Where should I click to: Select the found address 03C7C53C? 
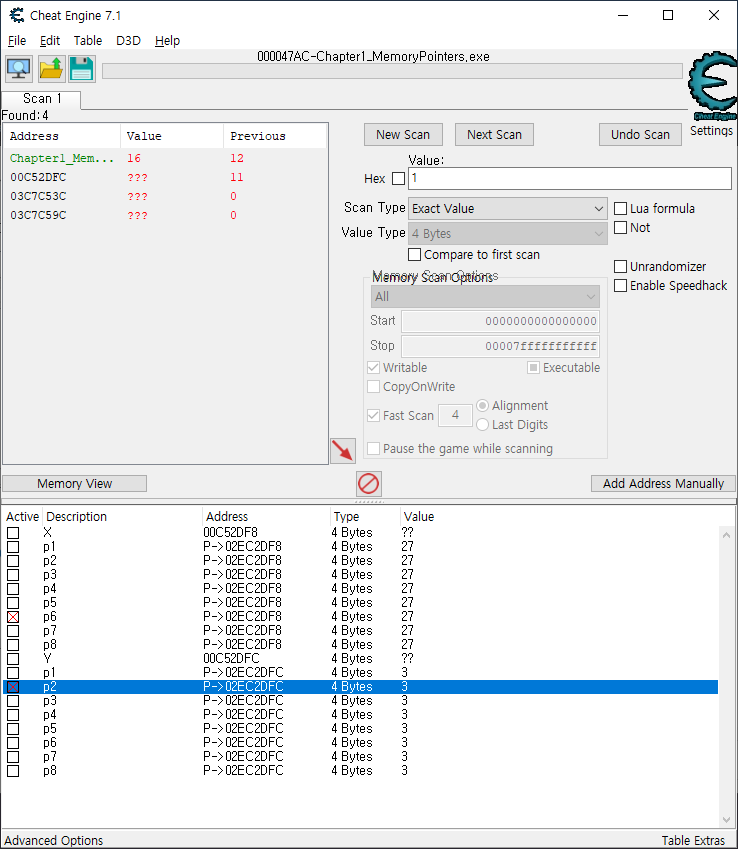coord(165,196)
